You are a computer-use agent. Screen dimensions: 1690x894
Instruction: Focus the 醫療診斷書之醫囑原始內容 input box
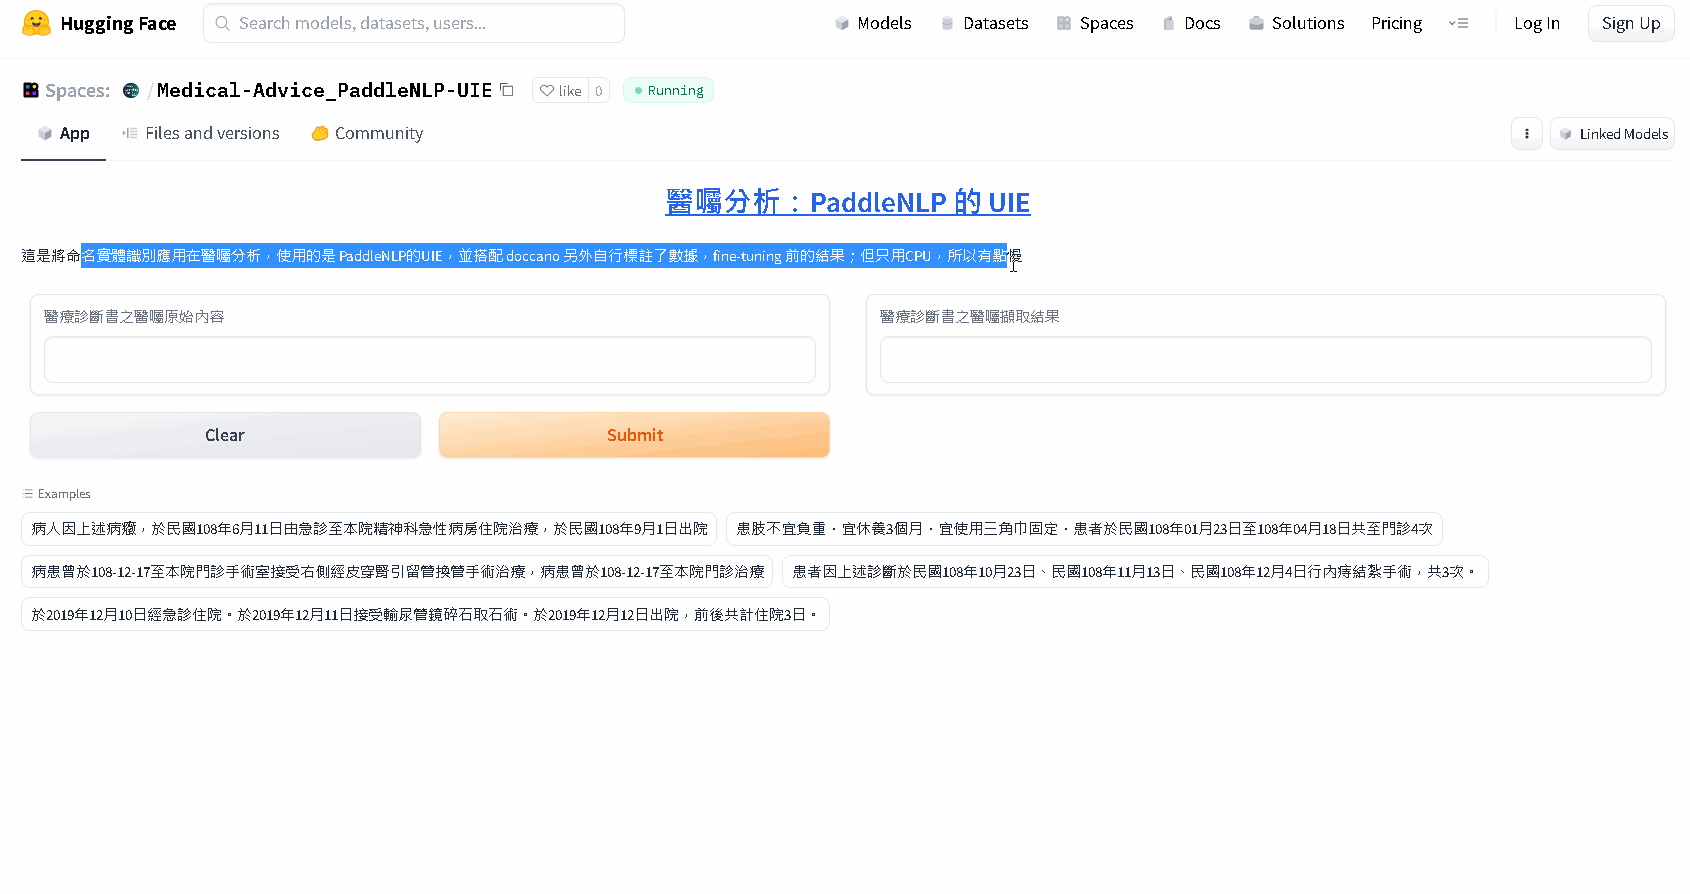(x=430, y=360)
